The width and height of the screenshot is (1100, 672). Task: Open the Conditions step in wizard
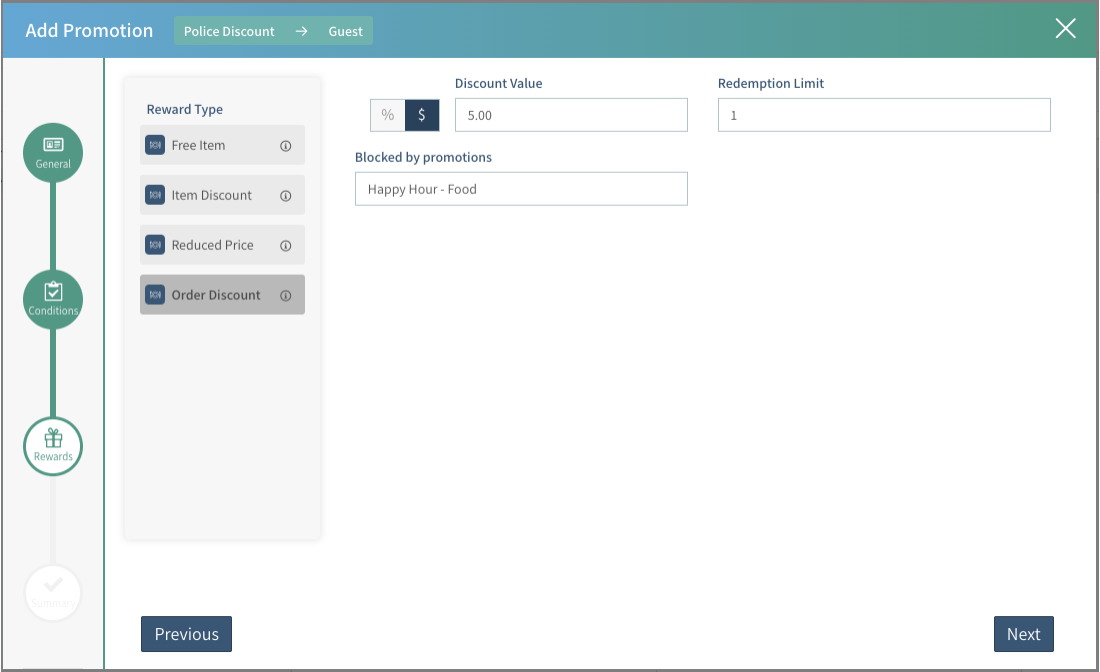click(53, 299)
